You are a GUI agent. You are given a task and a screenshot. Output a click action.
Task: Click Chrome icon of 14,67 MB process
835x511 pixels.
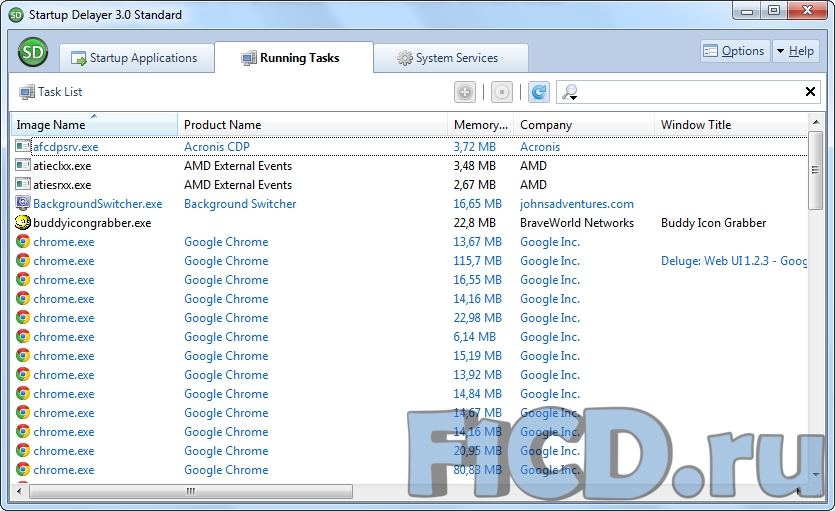[x=23, y=413]
